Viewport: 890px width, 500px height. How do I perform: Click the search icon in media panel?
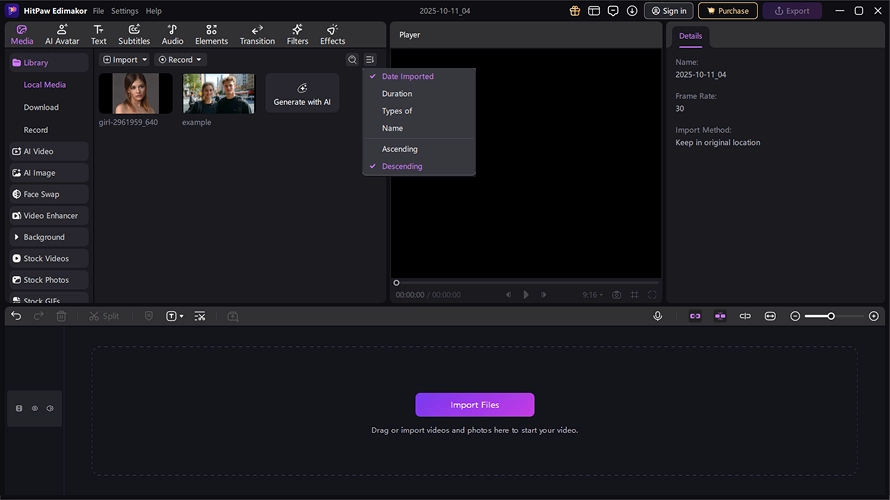[352, 60]
